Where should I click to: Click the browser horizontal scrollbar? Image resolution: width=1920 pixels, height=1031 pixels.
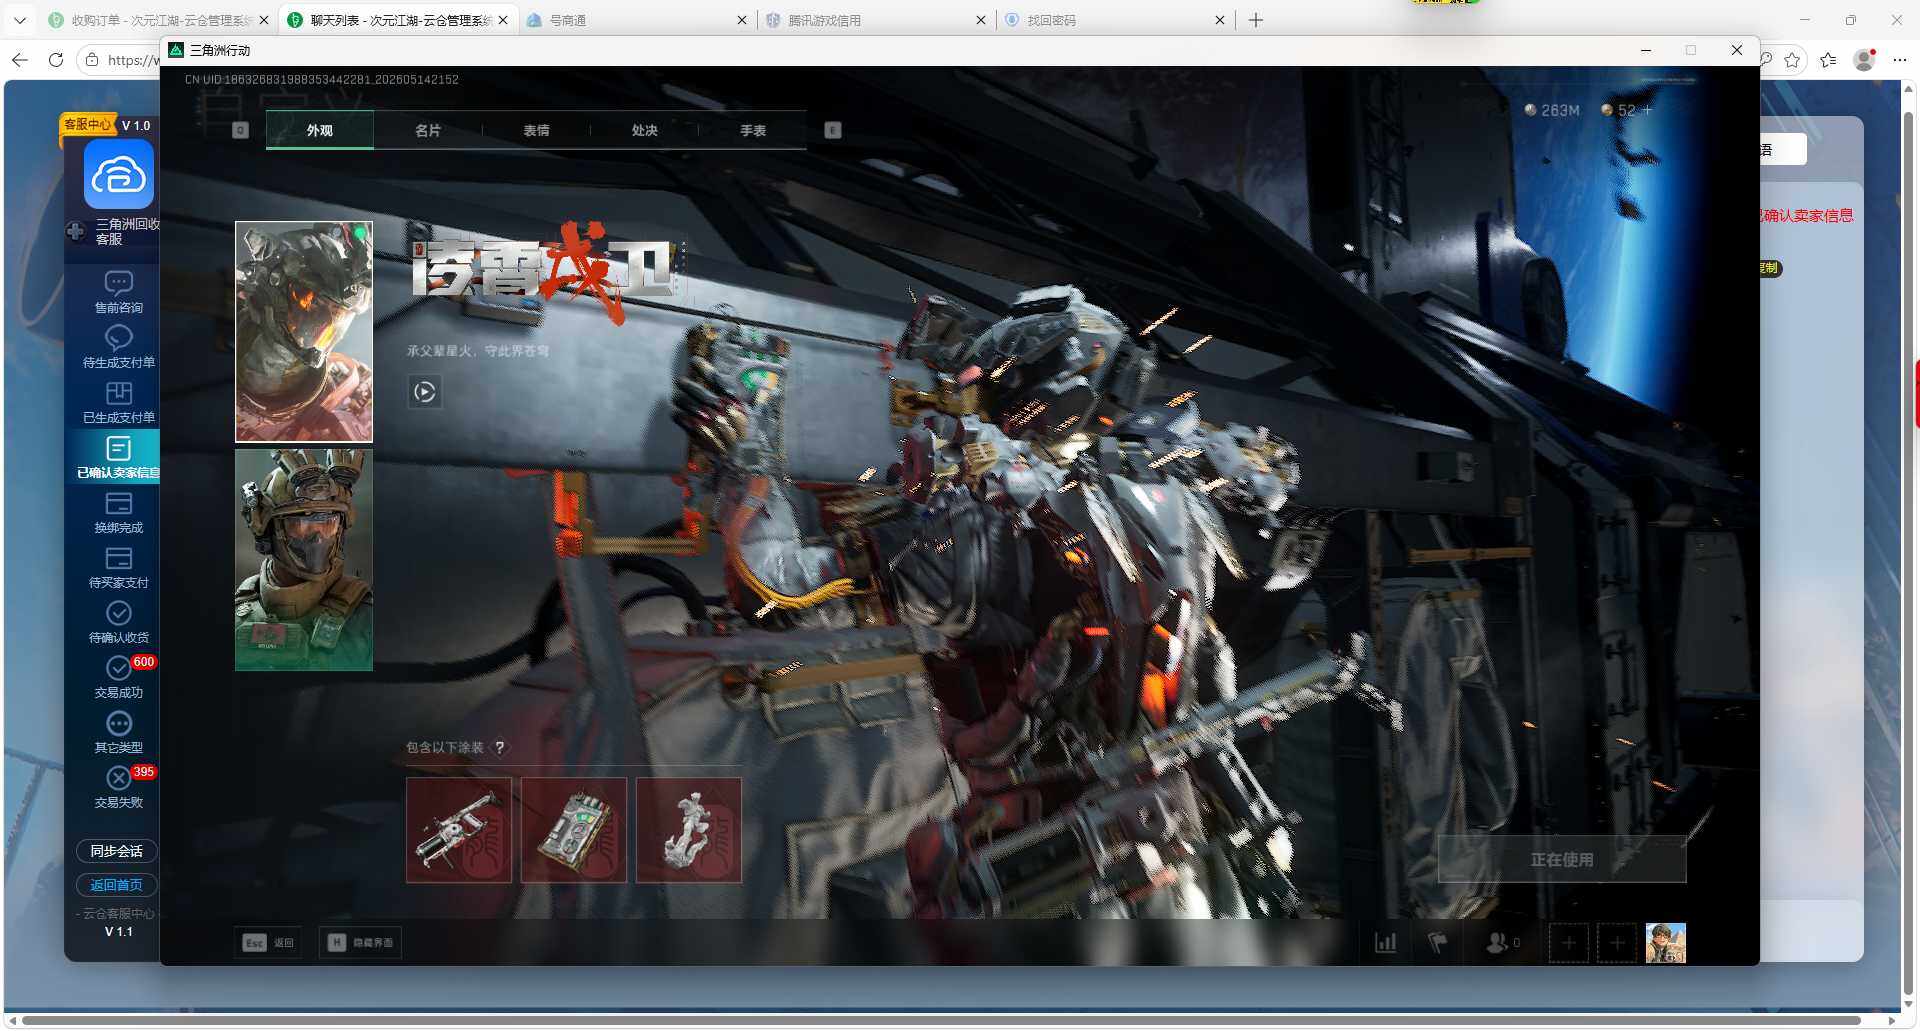[940, 1020]
